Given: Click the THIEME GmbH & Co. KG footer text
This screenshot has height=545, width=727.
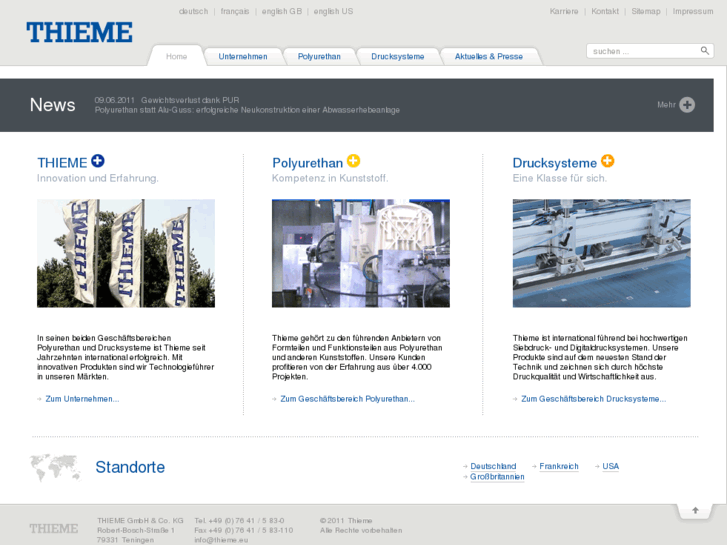Looking at the screenshot, I should (140, 520).
